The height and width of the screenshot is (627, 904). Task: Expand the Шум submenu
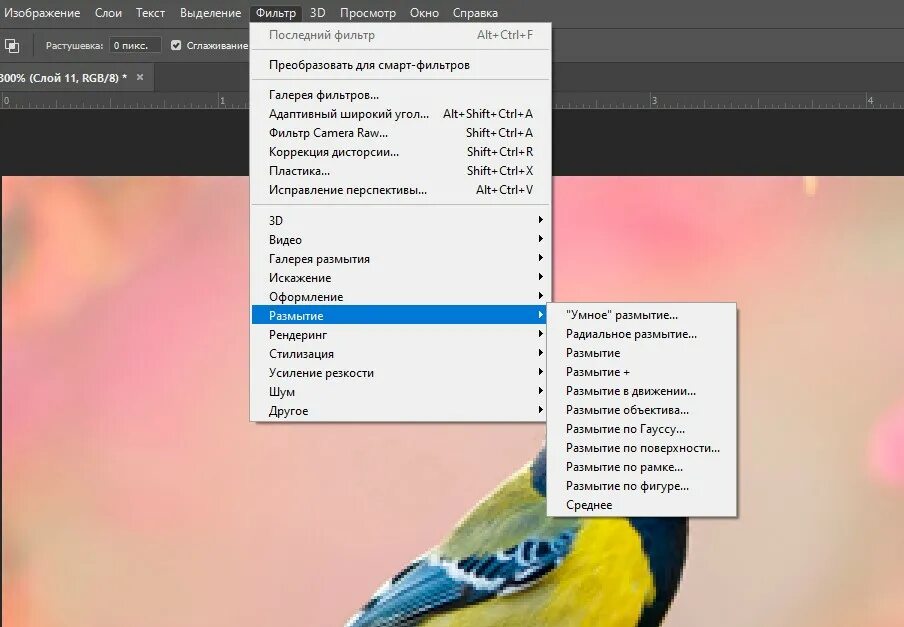[399, 392]
